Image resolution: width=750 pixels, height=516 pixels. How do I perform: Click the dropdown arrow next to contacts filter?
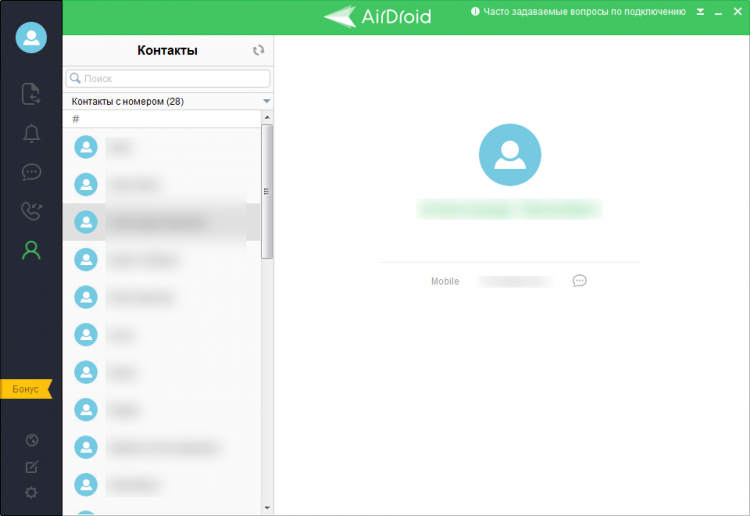[266, 101]
